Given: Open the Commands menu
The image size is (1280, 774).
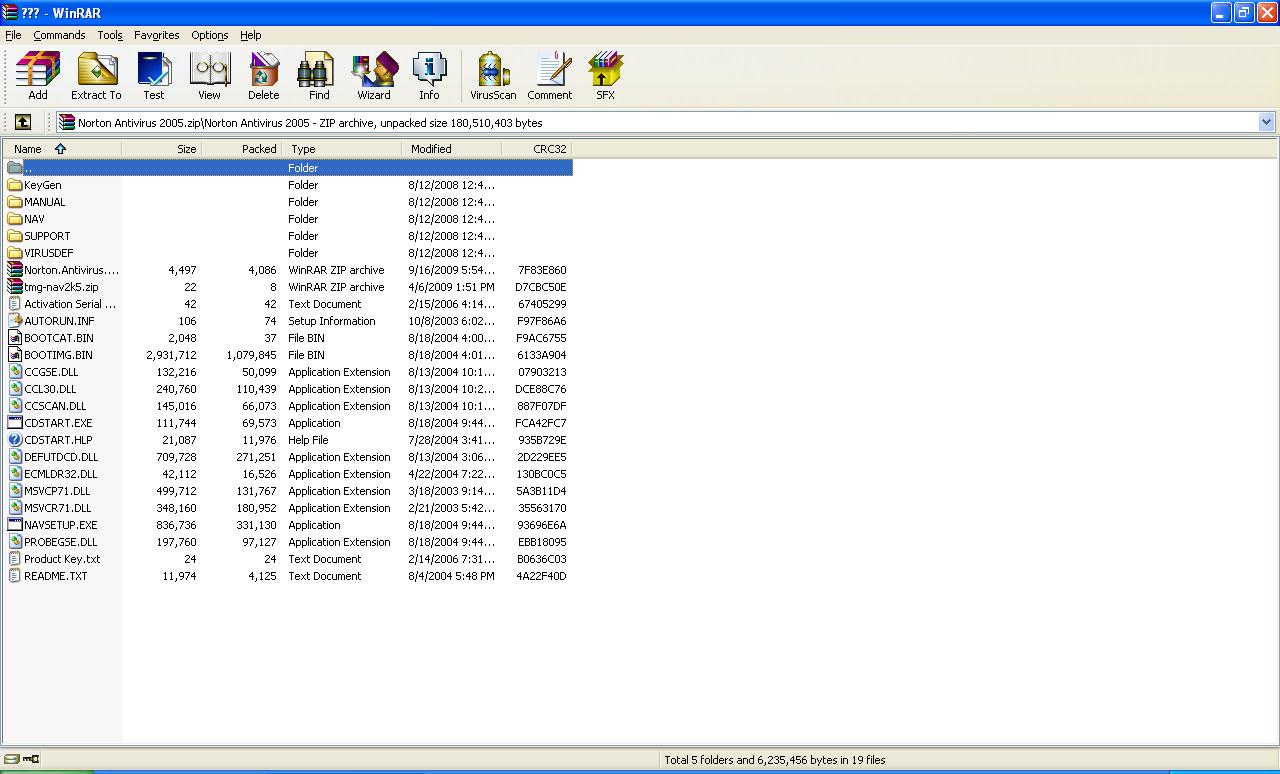Looking at the screenshot, I should [59, 35].
